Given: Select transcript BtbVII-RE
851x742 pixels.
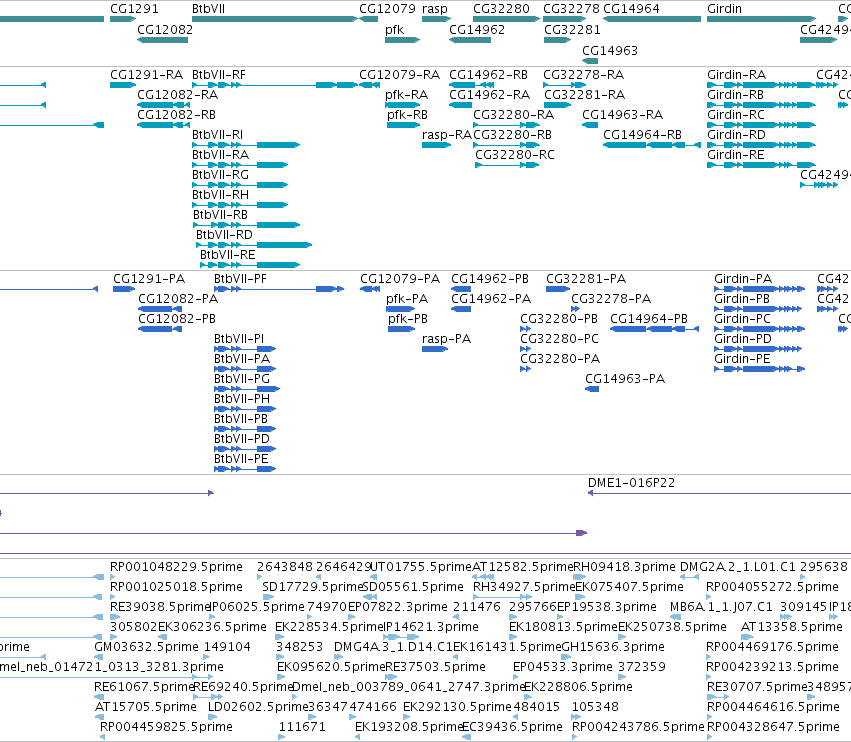Looking at the screenshot, I should click(227, 255).
